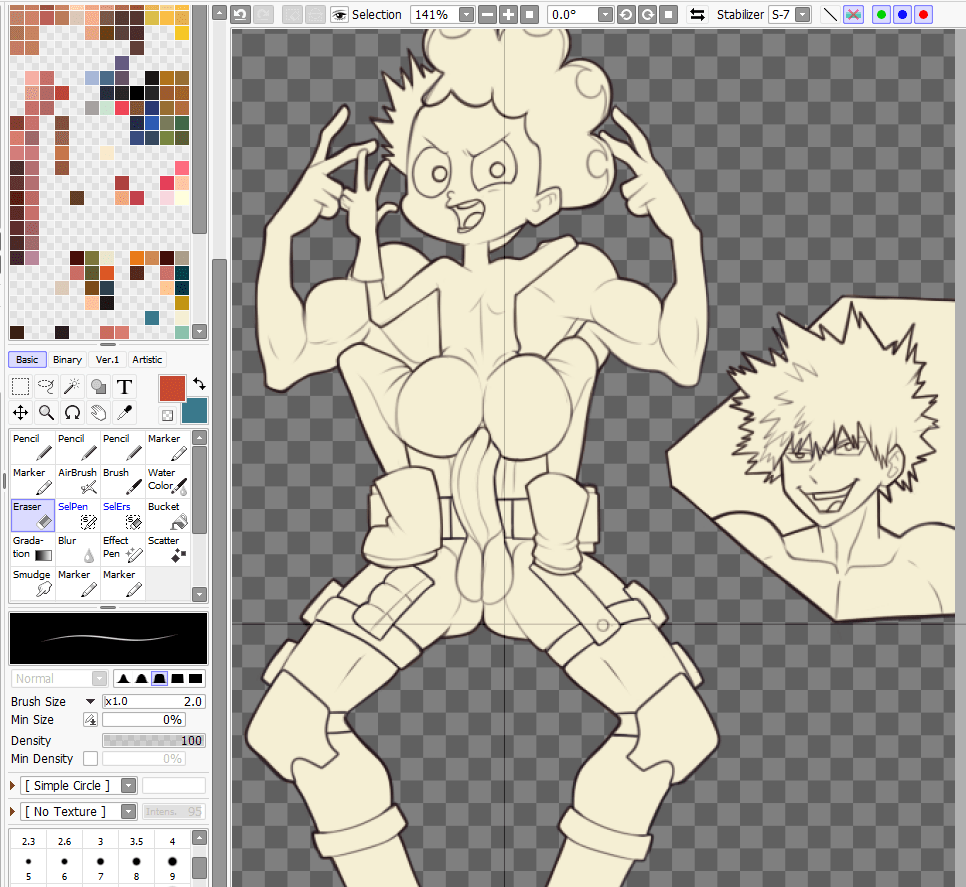
Task: Activate the Eyedropper tool
Action: pyautogui.click(x=124, y=412)
